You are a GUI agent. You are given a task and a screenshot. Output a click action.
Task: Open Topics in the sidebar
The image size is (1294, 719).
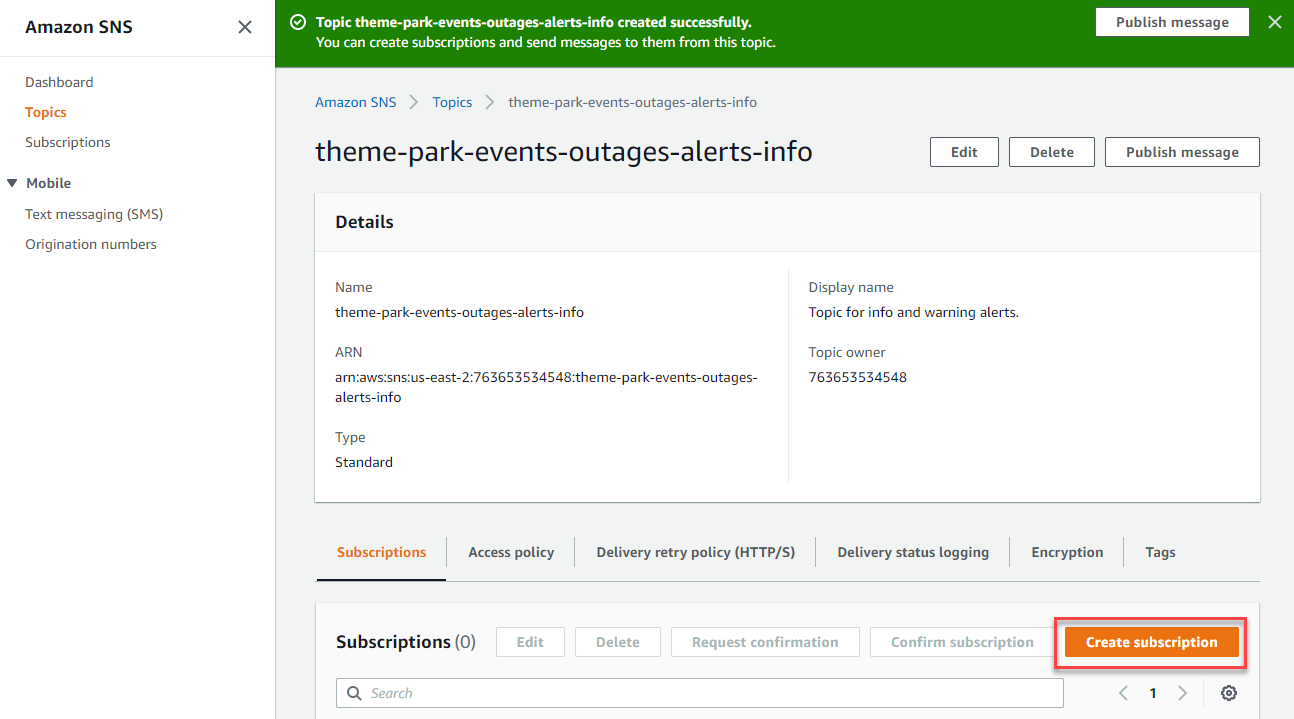tap(46, 112)
